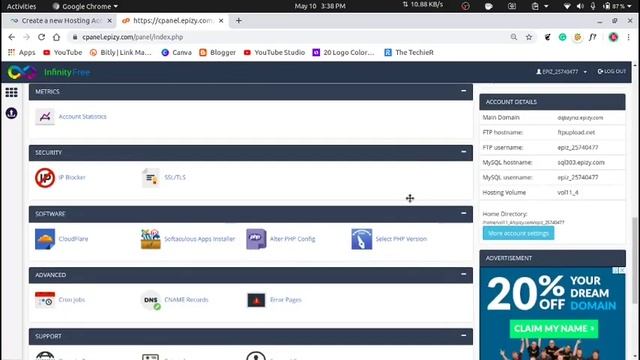This screenshot has height=360, width=640.
Task: Launch Softaculous Apps Installer icon
Action: pos(151,239)
